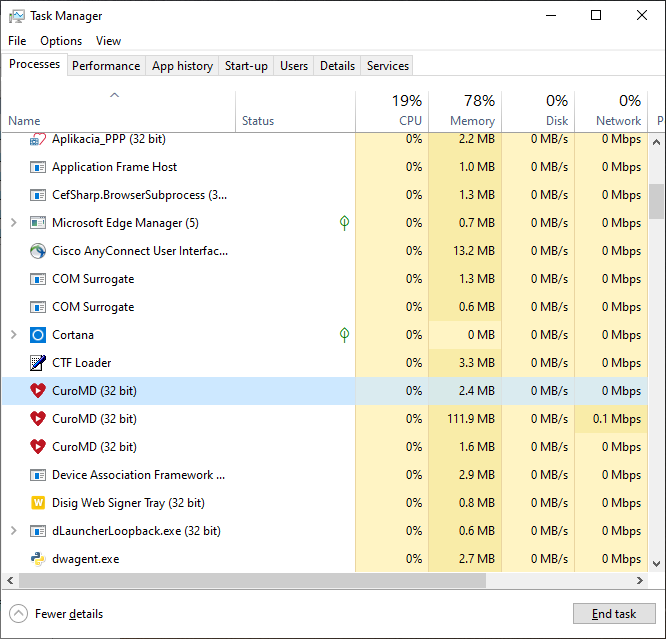Click the Cisco AnyConnect globe icon
Image resolution: width=666 pixels, height=639 pixels.
pos(38,251)
